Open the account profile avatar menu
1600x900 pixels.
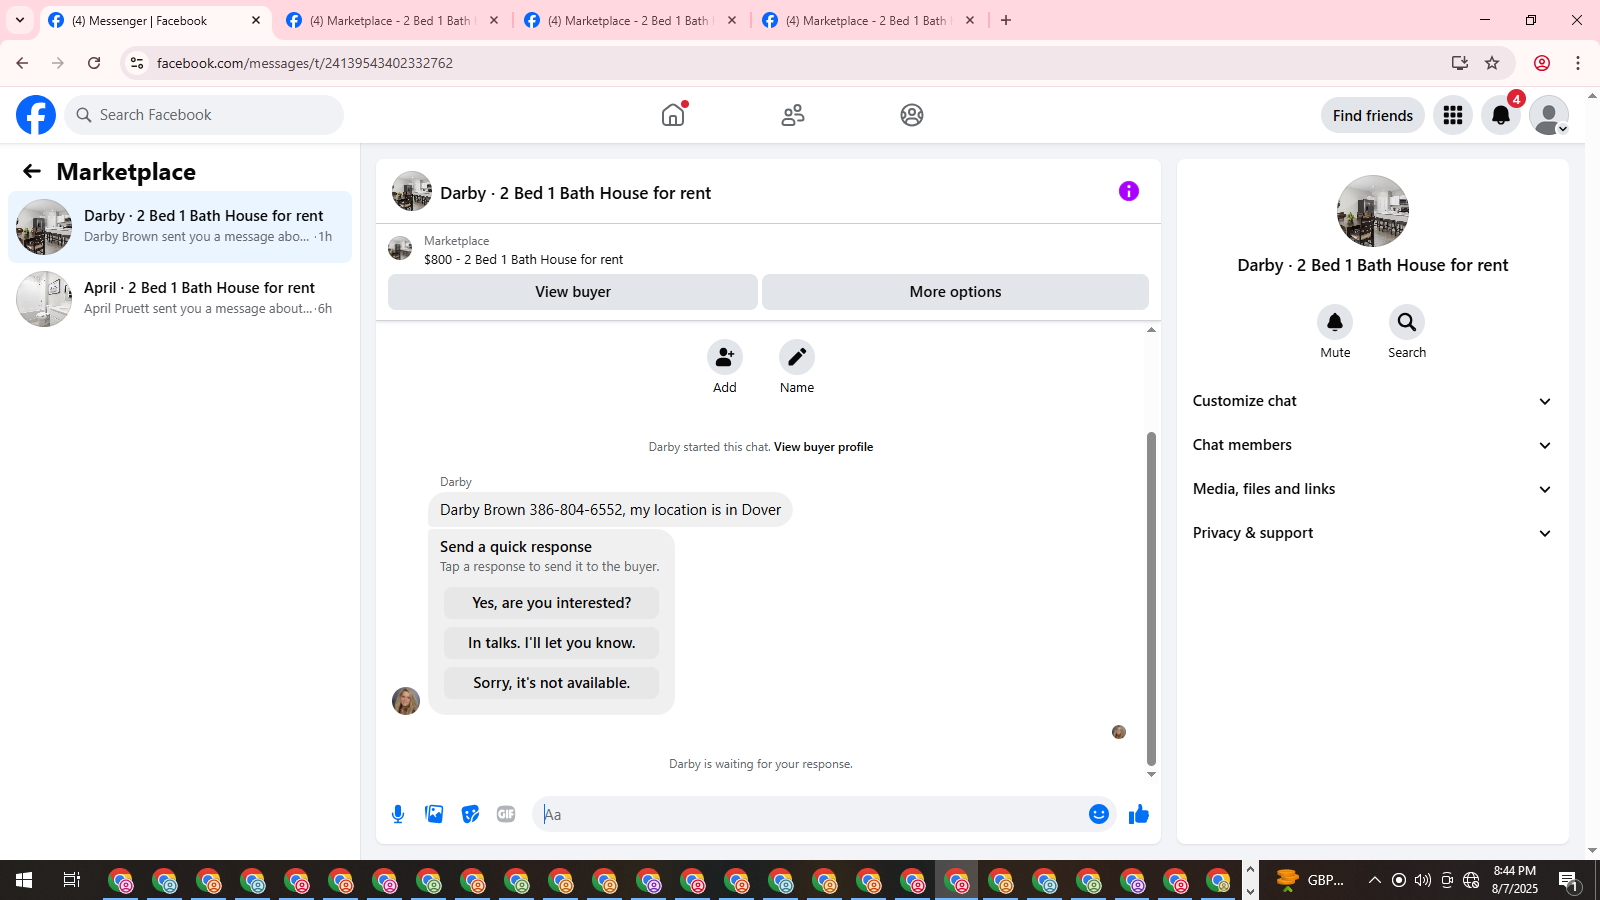point(1549,115)
